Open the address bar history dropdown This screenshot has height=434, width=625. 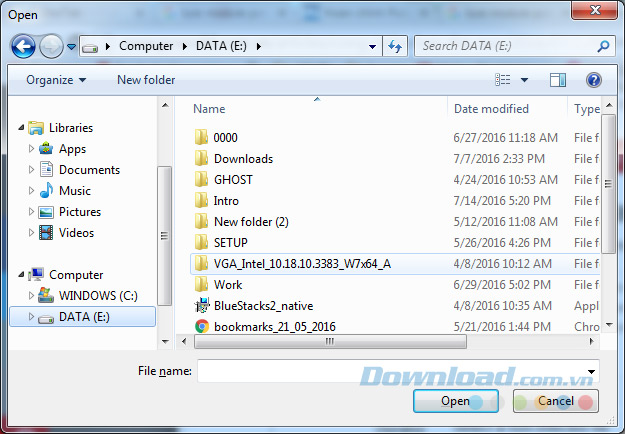(372, 47)
